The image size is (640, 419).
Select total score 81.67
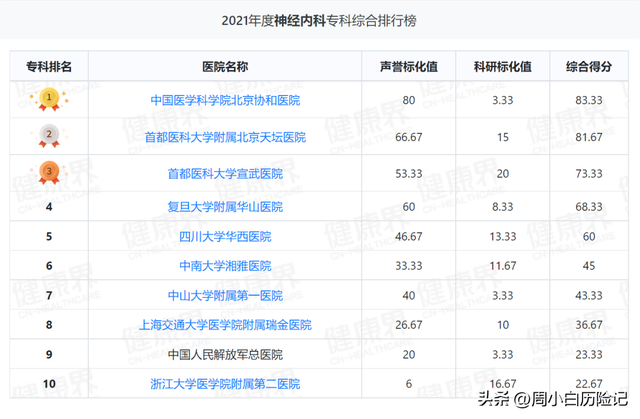(x=589, y=137)
